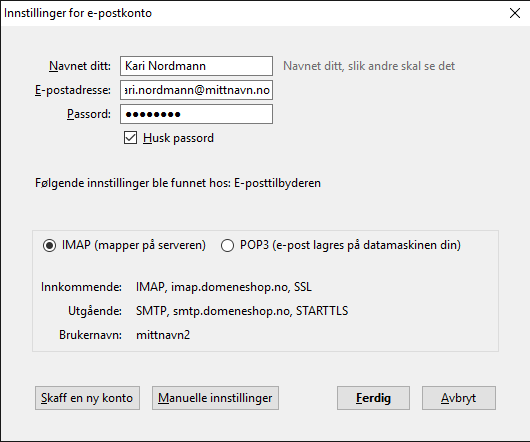Click into the masked password field

[196, 114]
